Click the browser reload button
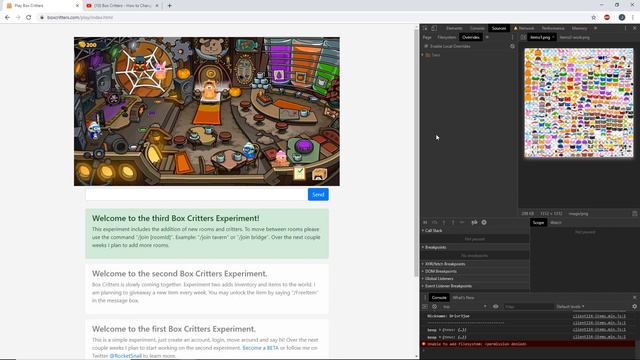The image size is (640, 360). (29, 18)
